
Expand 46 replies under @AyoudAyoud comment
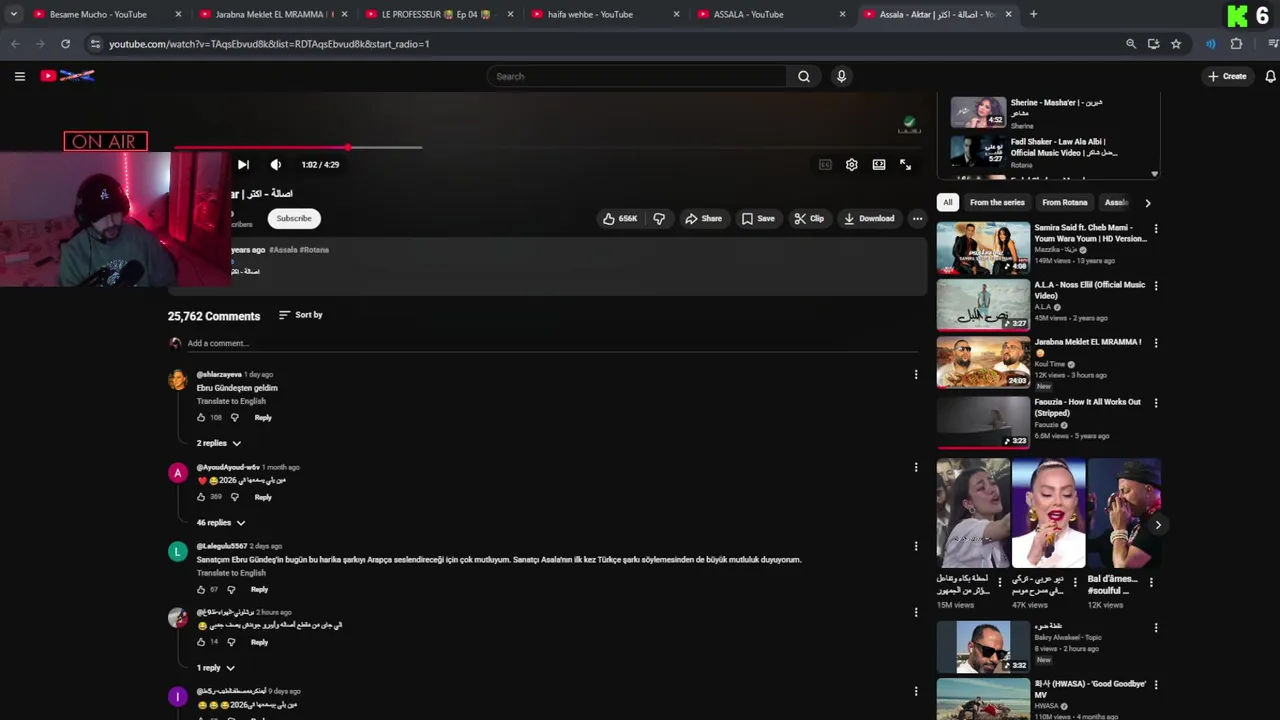pyautogui.click(x=221, y=523)
